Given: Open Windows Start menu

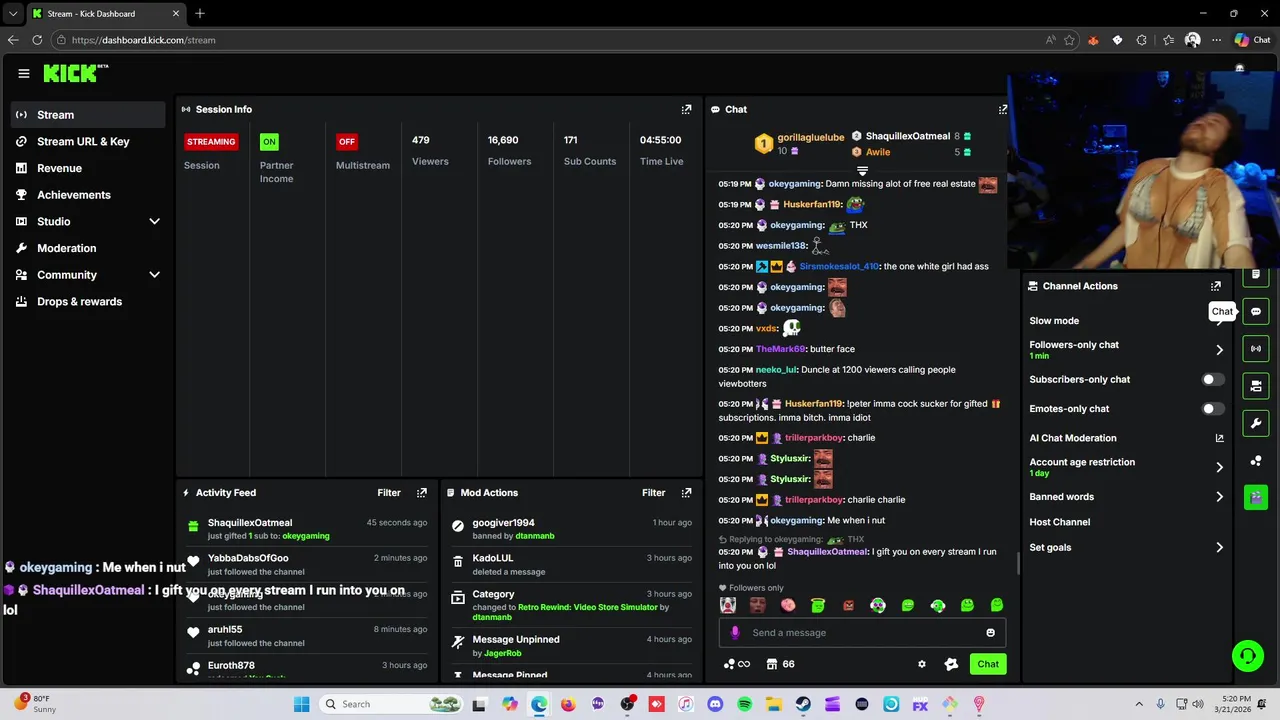Looking at the screenshot, I should pyautogui.click(x=302, y=704).
